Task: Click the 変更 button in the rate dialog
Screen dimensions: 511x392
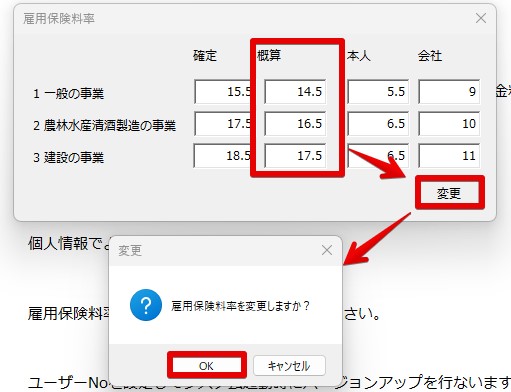Action: [449, 193]
